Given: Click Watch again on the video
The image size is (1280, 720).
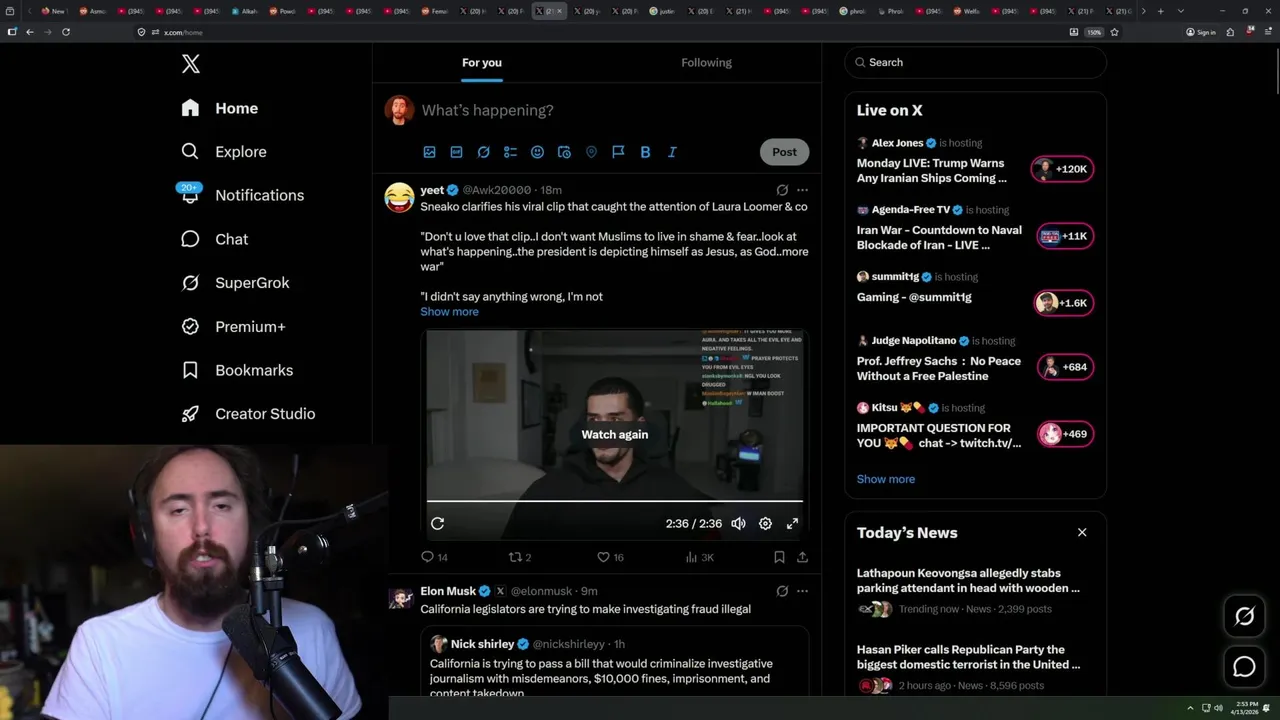Looking at the screenshot, I should pyautogui.click(x=615, y=435).
